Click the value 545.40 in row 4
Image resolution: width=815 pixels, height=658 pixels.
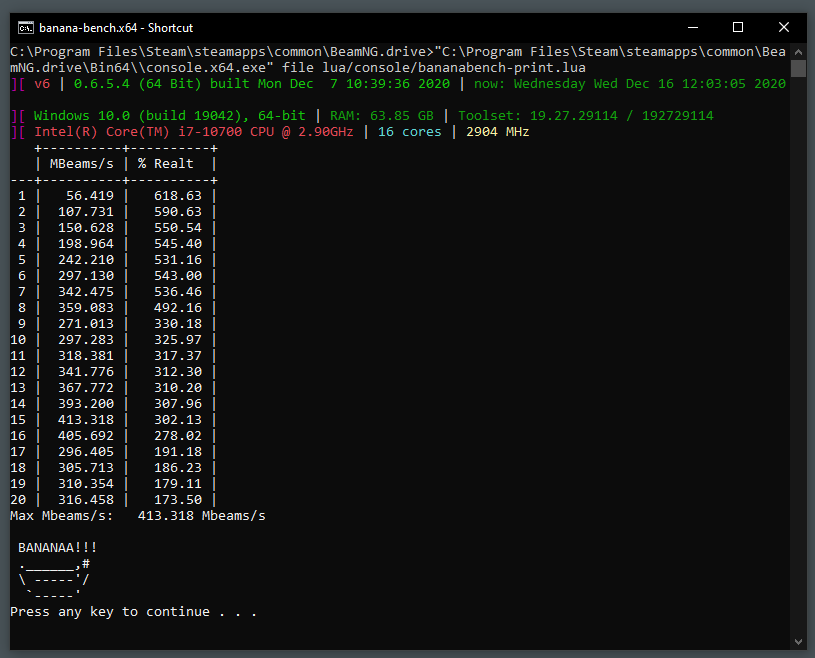click(x=178, y=244)
